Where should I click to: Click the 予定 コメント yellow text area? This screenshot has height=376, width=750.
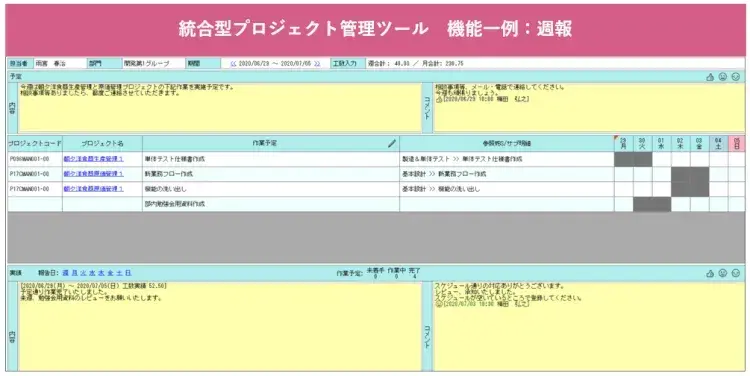(x=589, y=108)
